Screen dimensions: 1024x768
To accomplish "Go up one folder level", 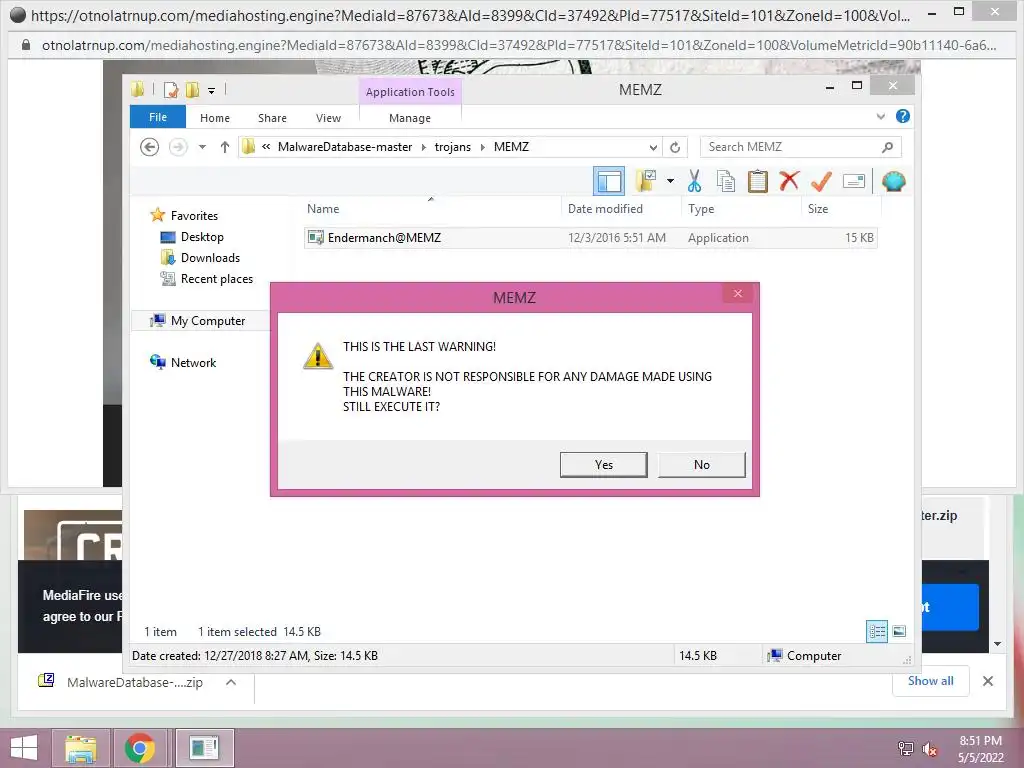I will coord(225,147).
